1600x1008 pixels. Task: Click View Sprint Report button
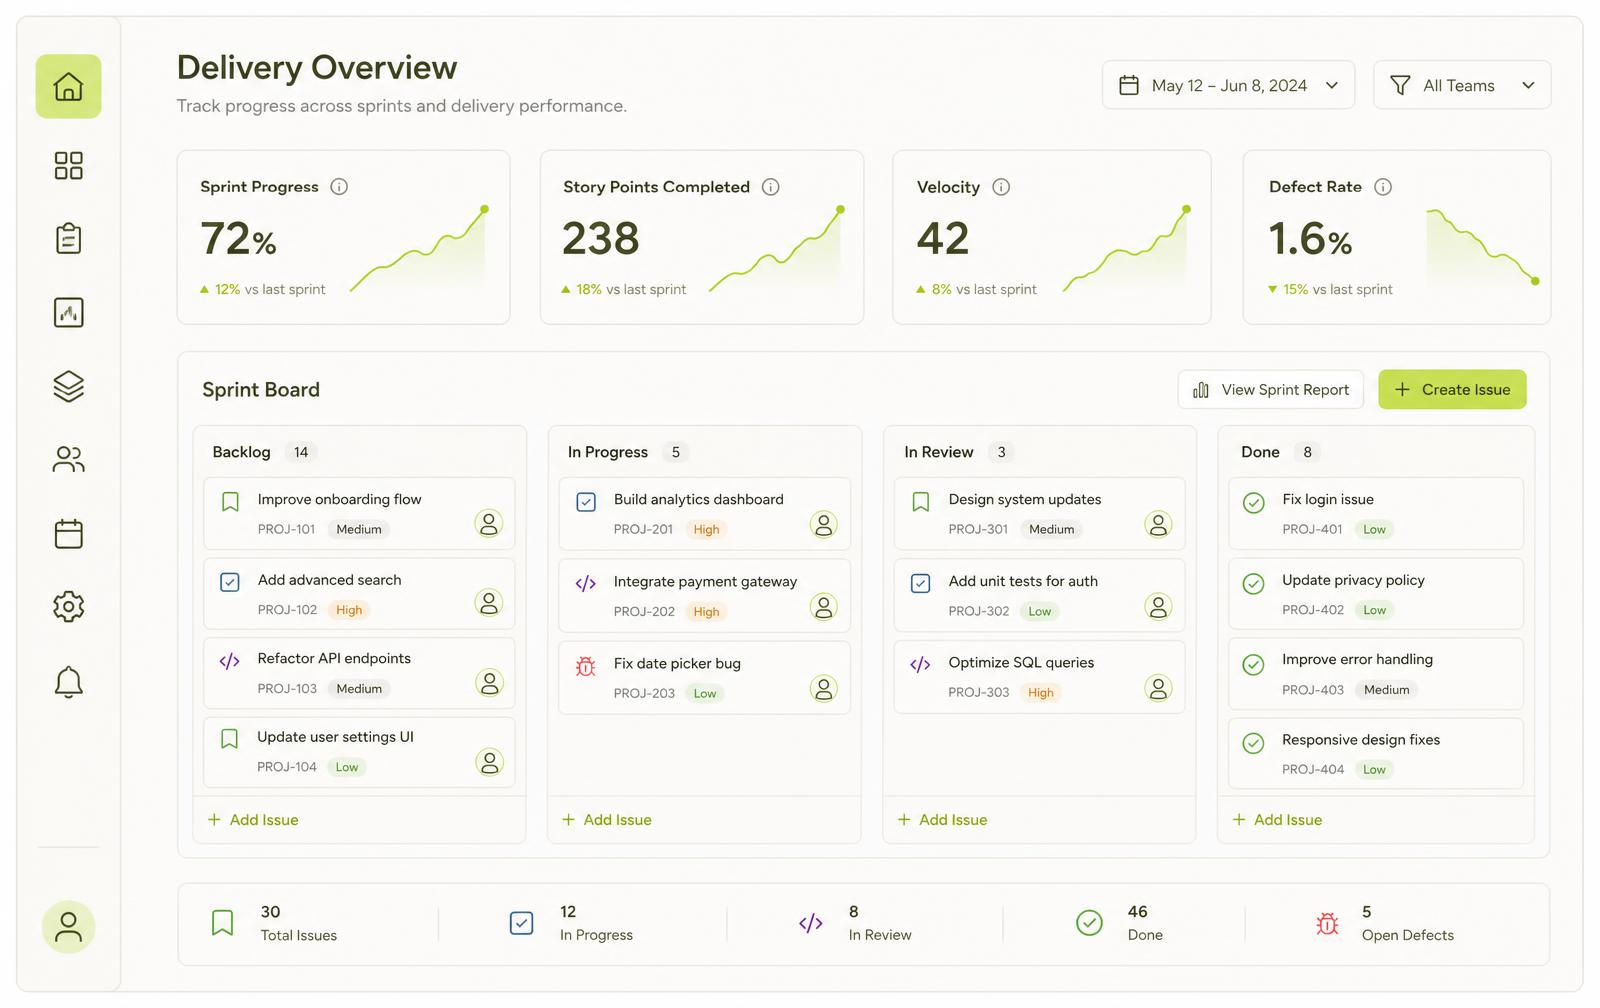tap(1271, 390)
